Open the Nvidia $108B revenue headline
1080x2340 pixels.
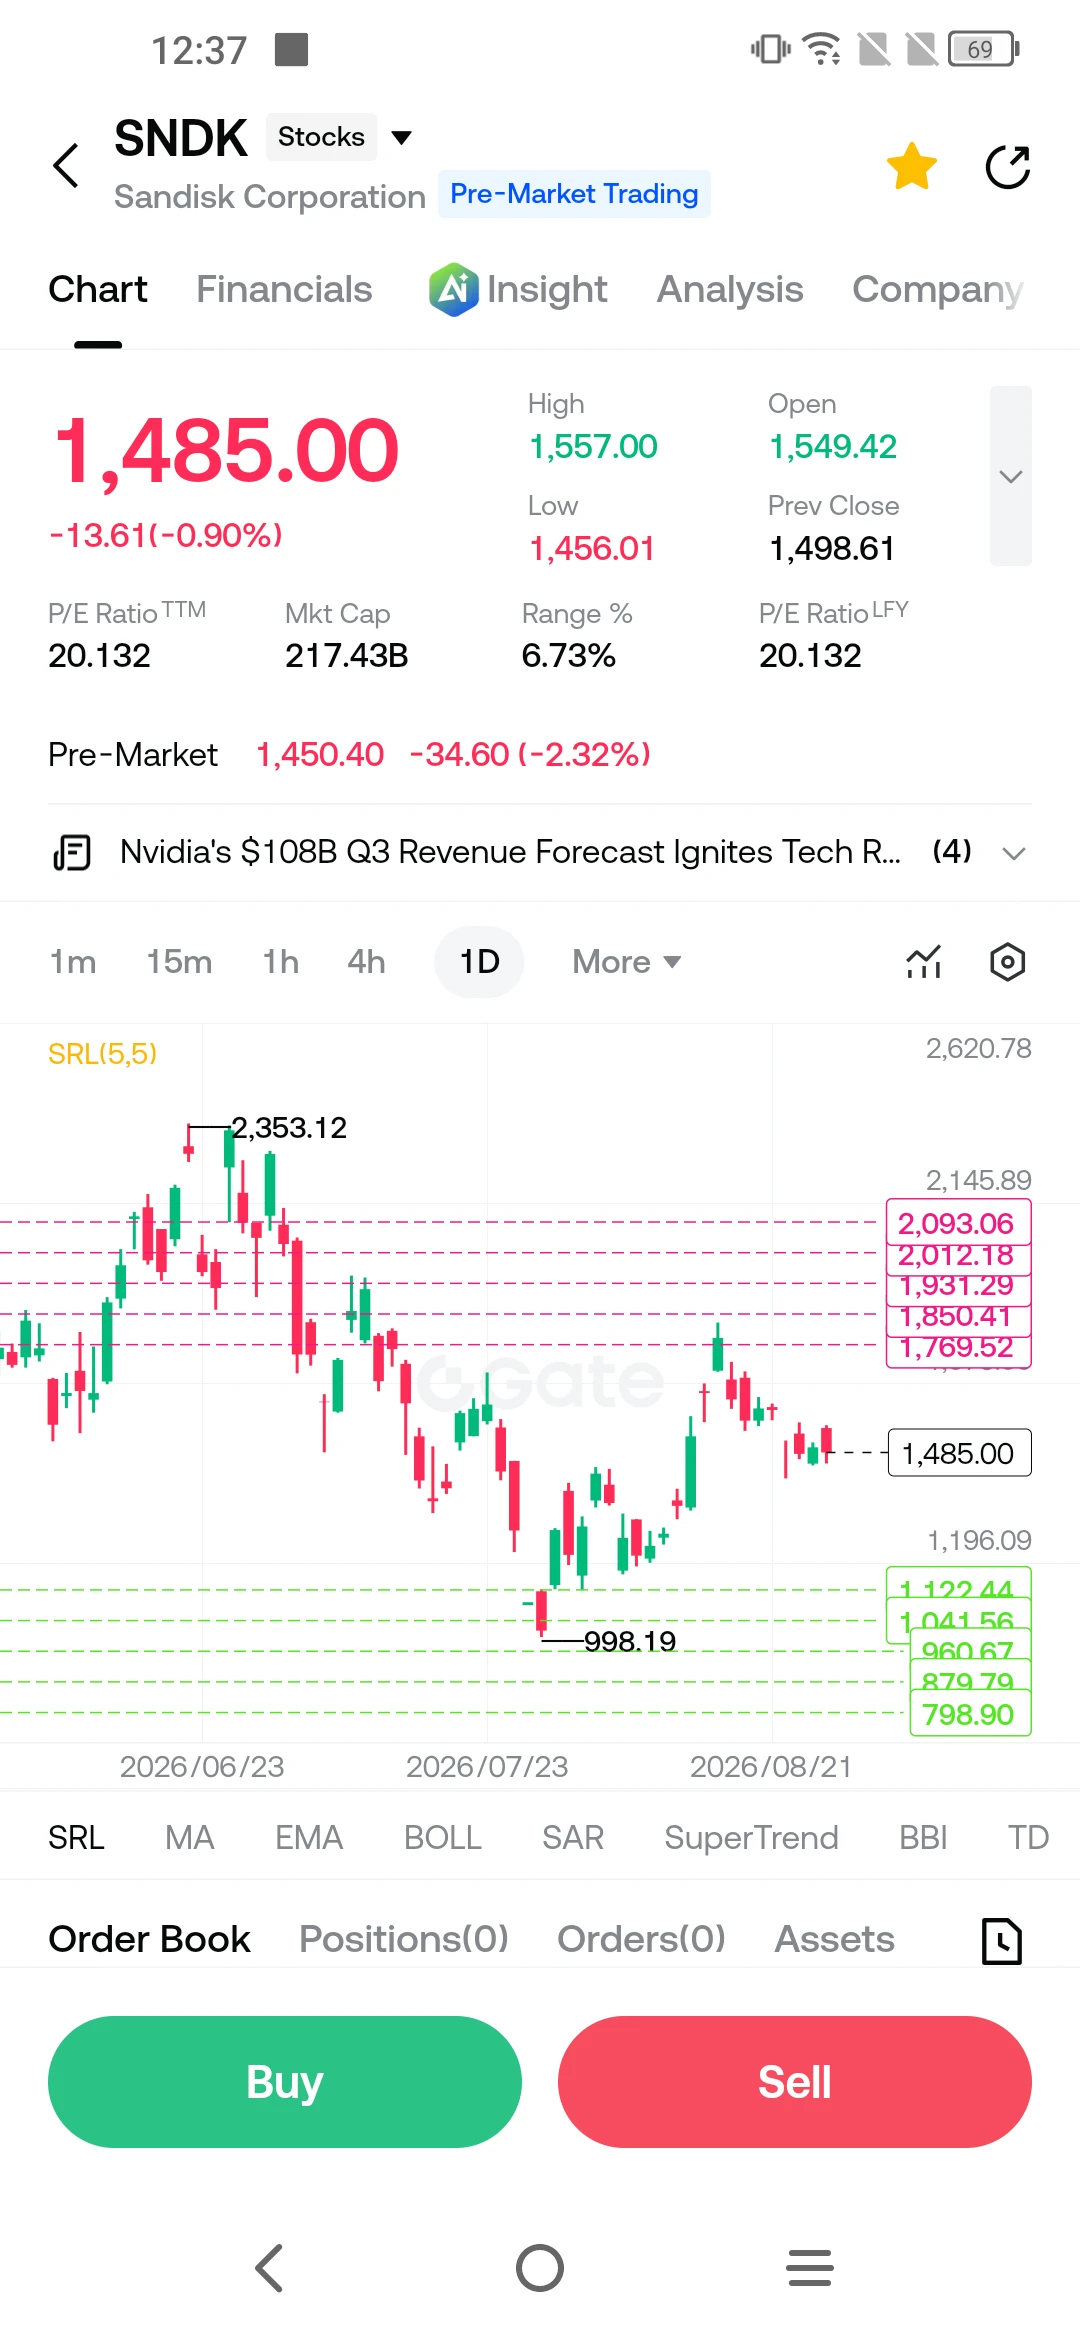510,852
